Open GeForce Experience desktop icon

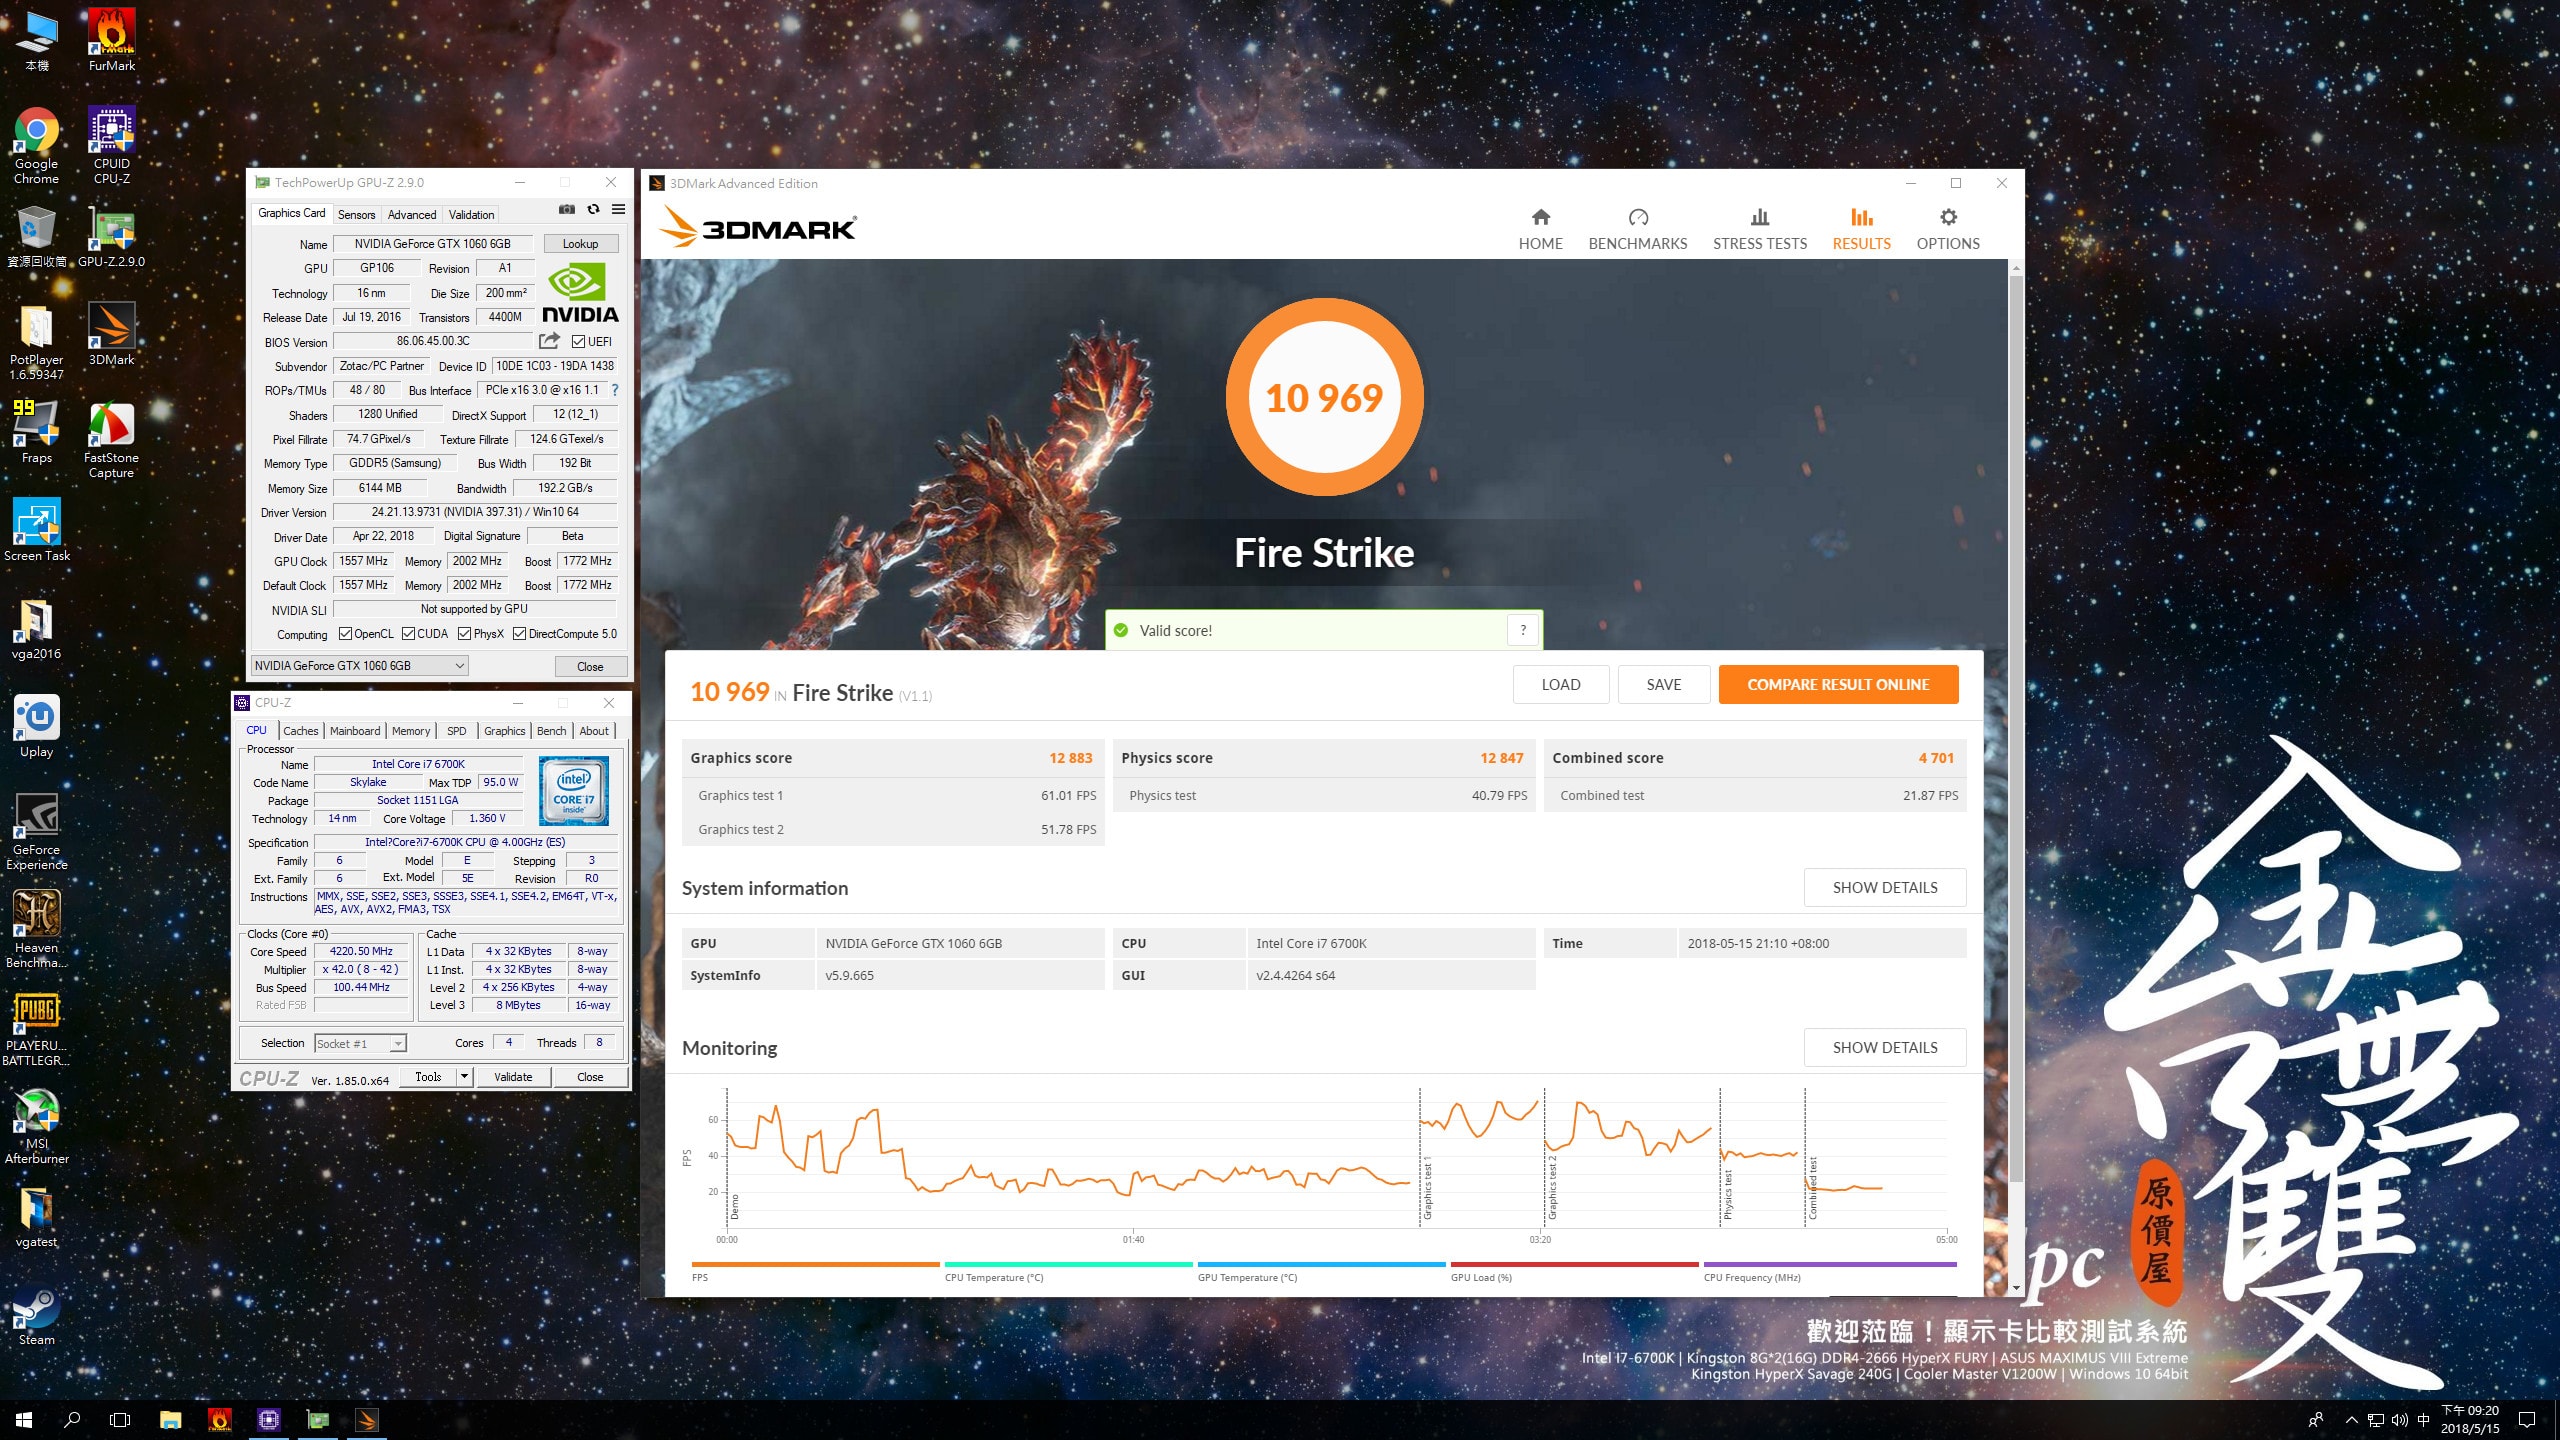click(x=36, y=832)
